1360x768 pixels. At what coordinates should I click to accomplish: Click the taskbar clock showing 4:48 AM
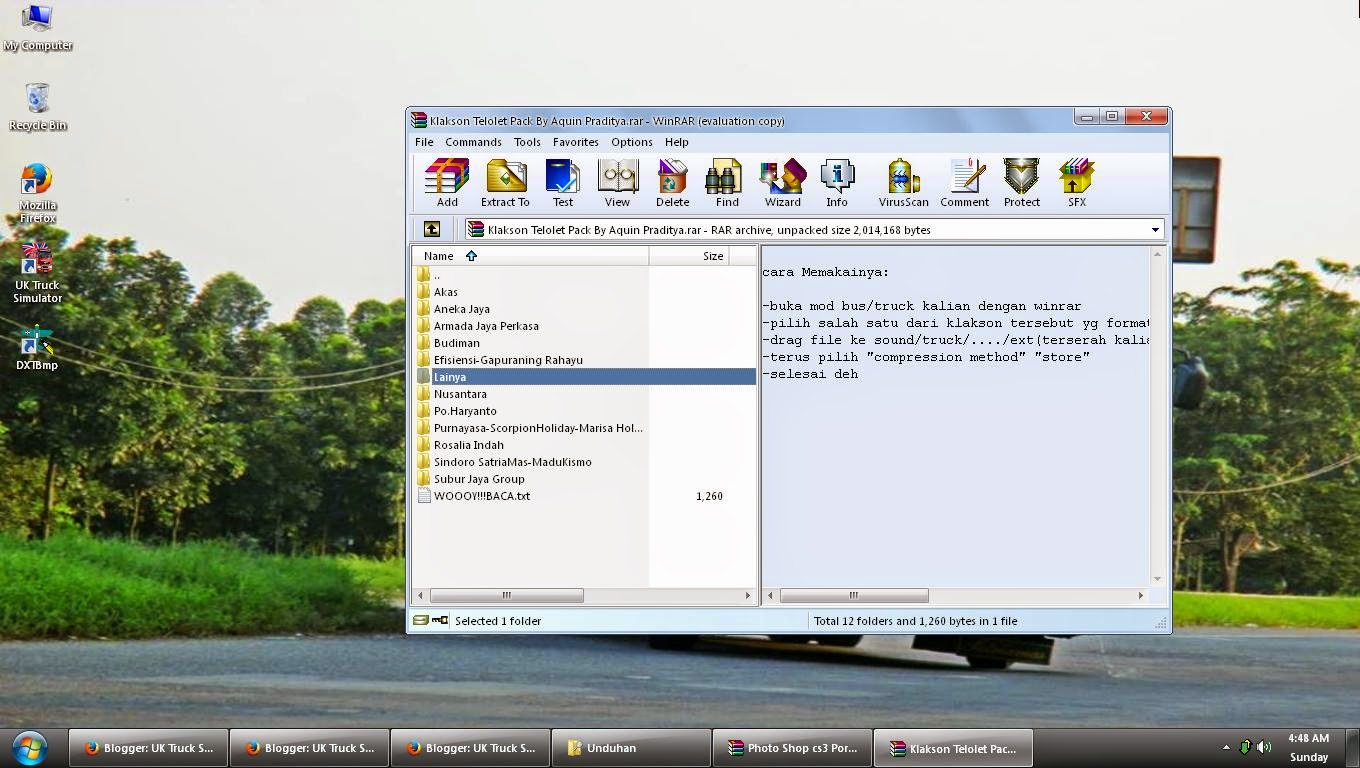1308,747
